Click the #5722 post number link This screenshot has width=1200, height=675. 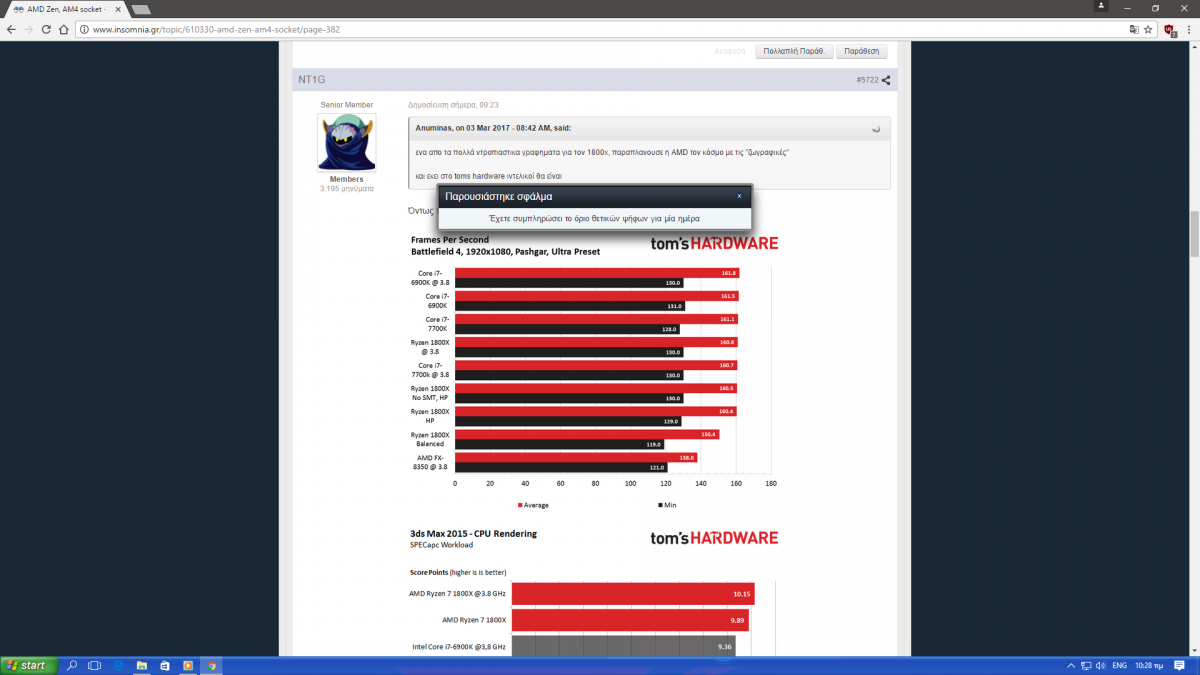coord(866,80)
